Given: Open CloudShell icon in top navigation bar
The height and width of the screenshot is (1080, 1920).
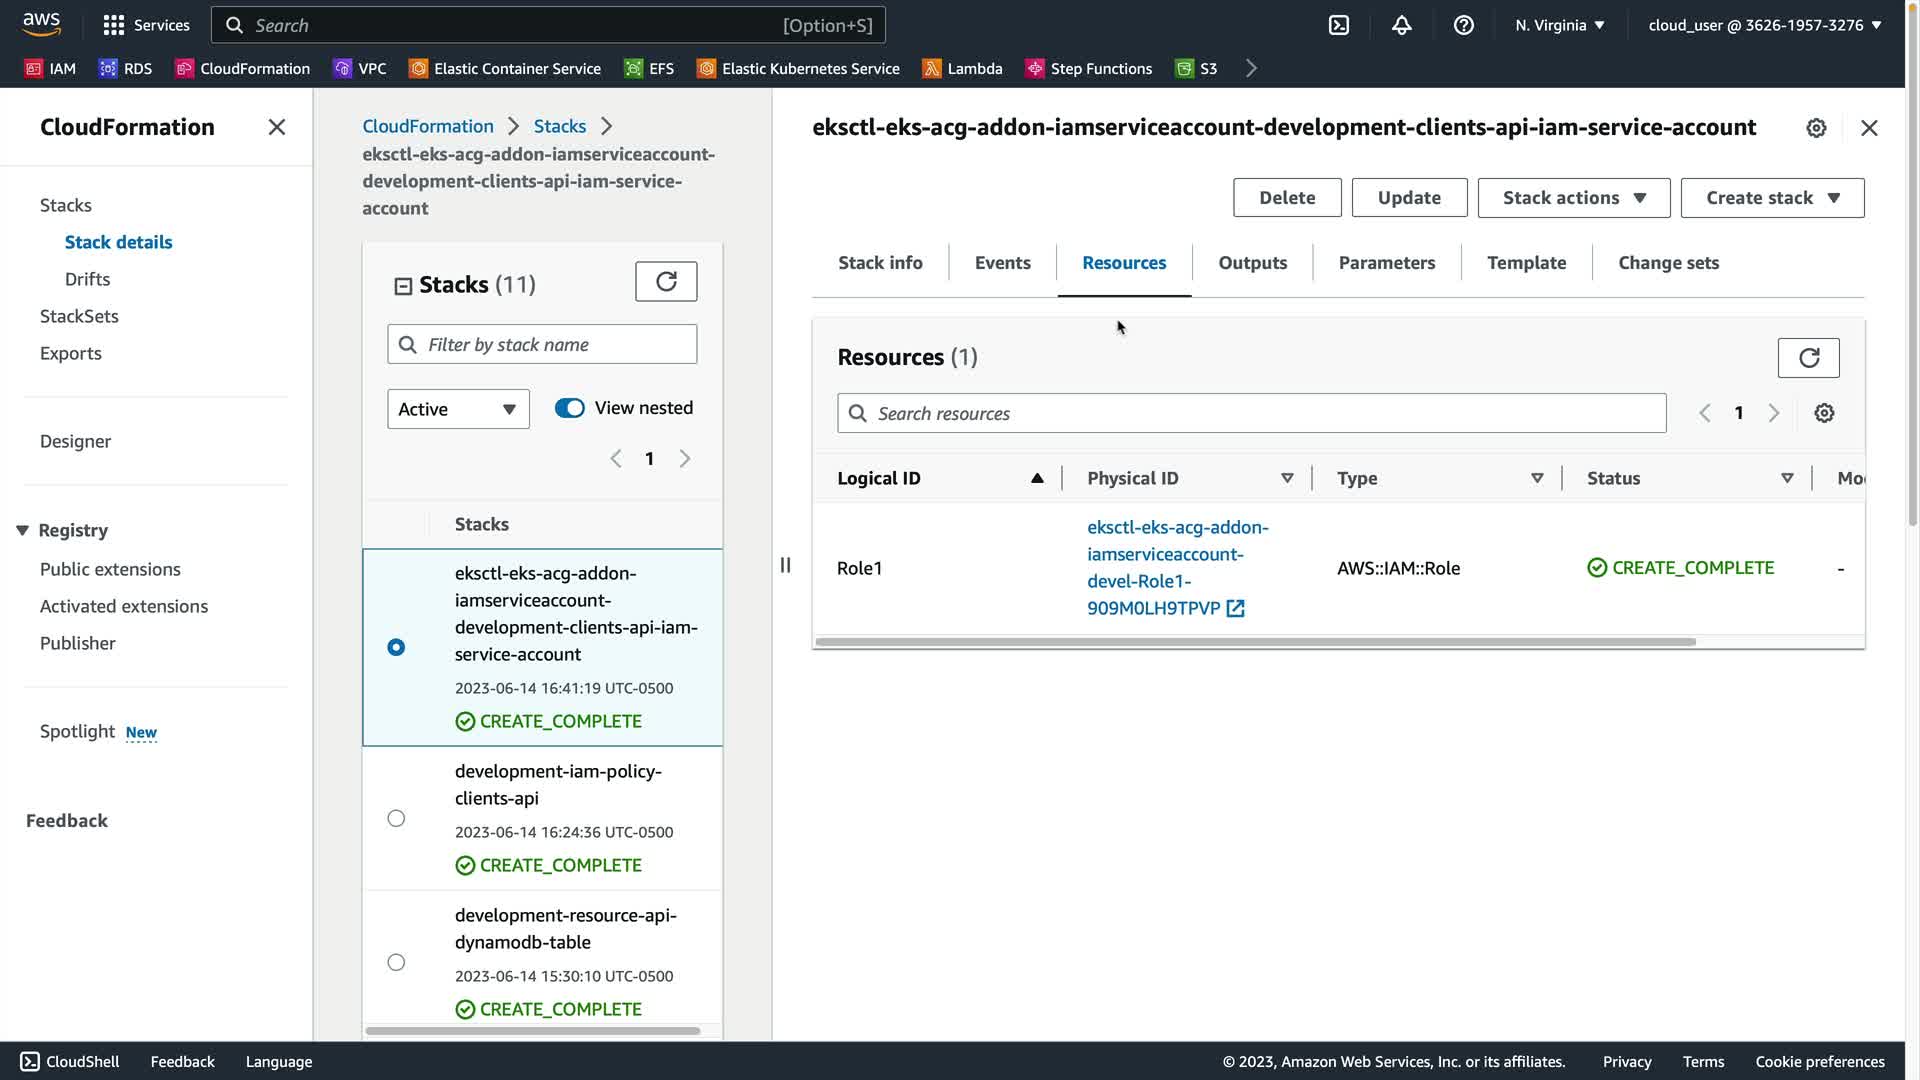Looking at the screenshot, I should click(x=1339, y=25).
